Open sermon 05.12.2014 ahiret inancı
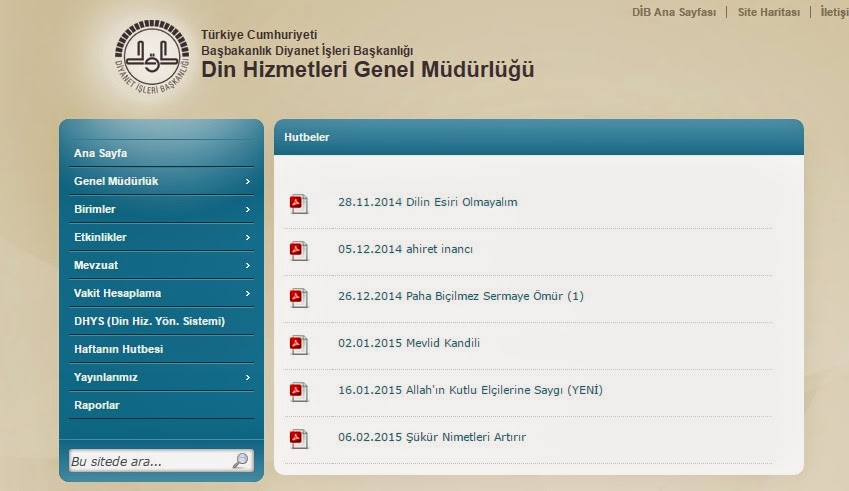Screen dimensions: 849x491 (x=406, y=249)
